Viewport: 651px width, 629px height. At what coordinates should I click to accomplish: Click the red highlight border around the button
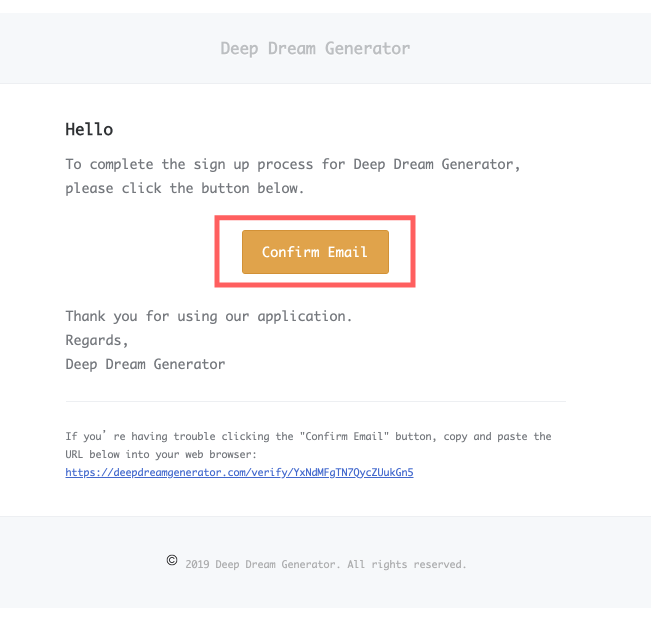pyautogui.click(x=315, y=218)
